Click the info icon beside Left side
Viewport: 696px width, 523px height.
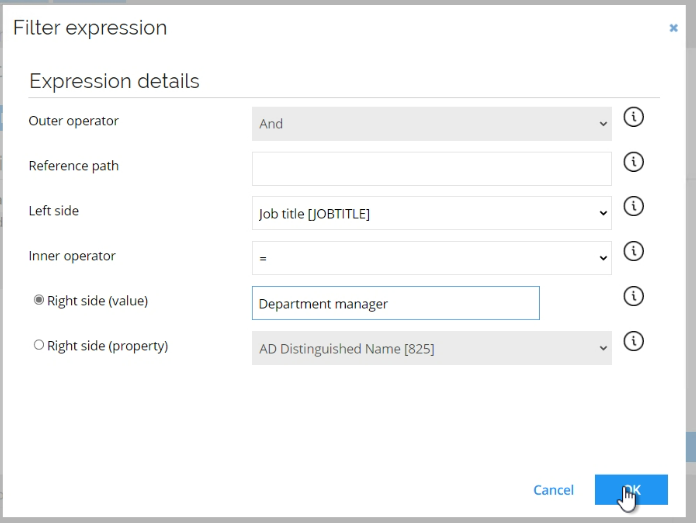click(633, 206)
